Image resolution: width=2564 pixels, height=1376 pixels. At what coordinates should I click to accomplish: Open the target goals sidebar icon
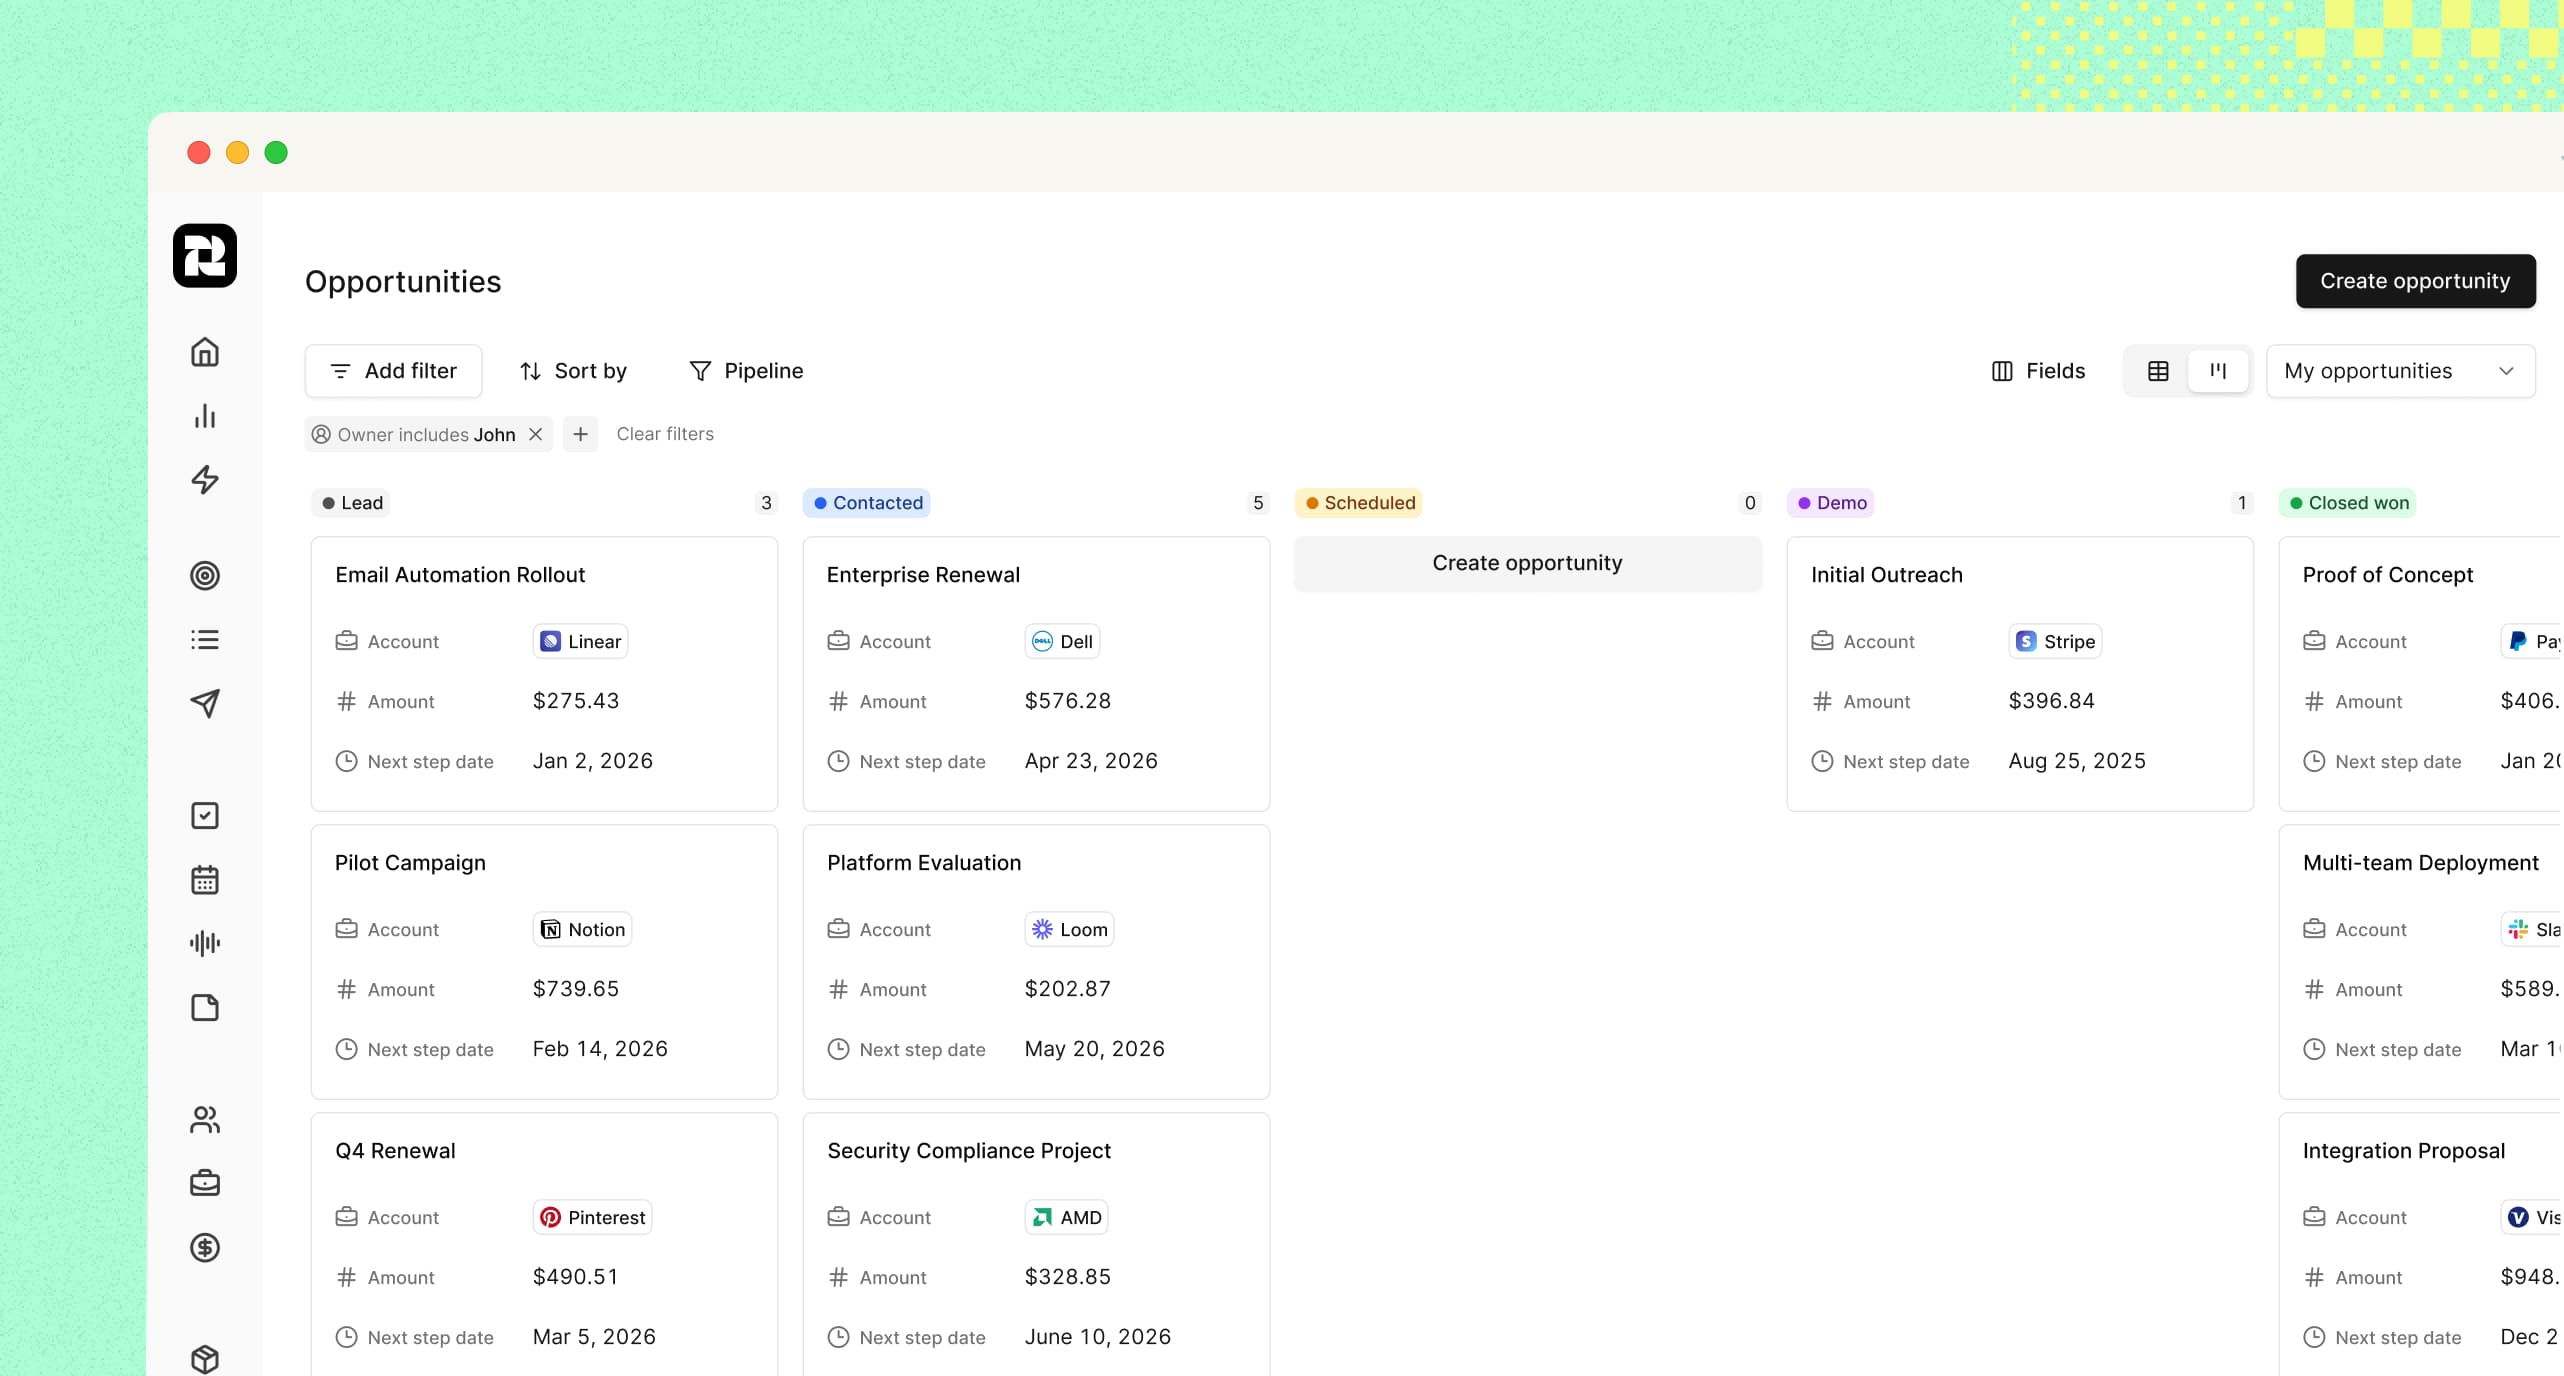(205, 576)
